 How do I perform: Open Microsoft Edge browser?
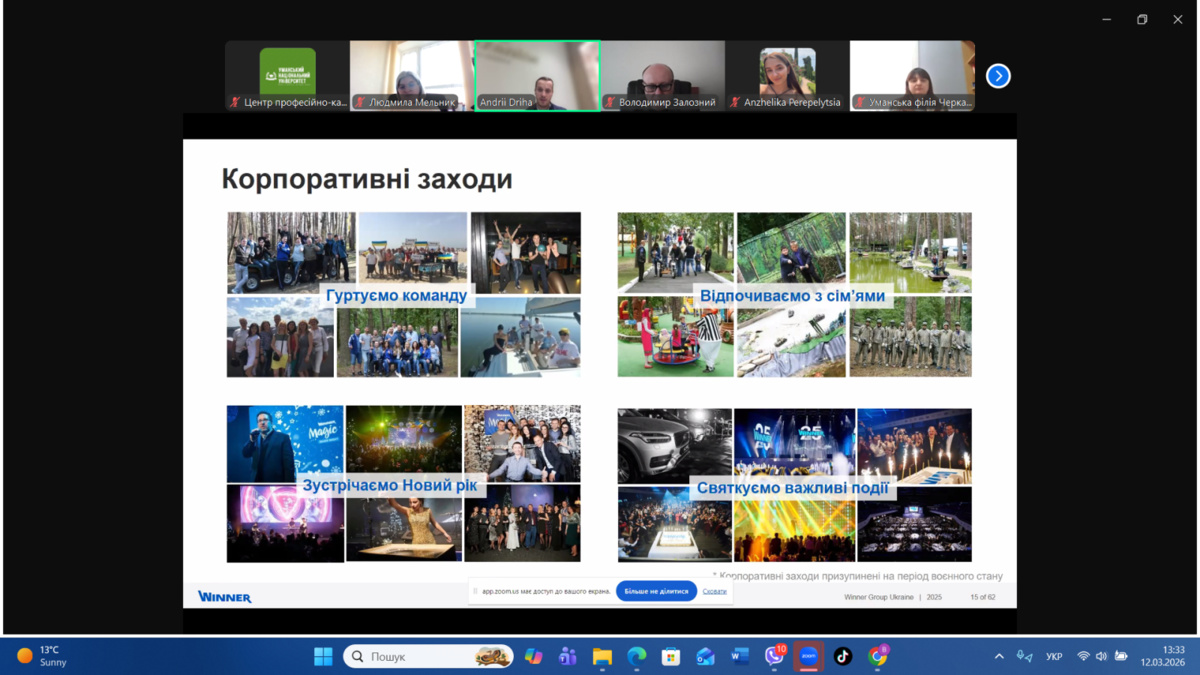click(637, 656)
